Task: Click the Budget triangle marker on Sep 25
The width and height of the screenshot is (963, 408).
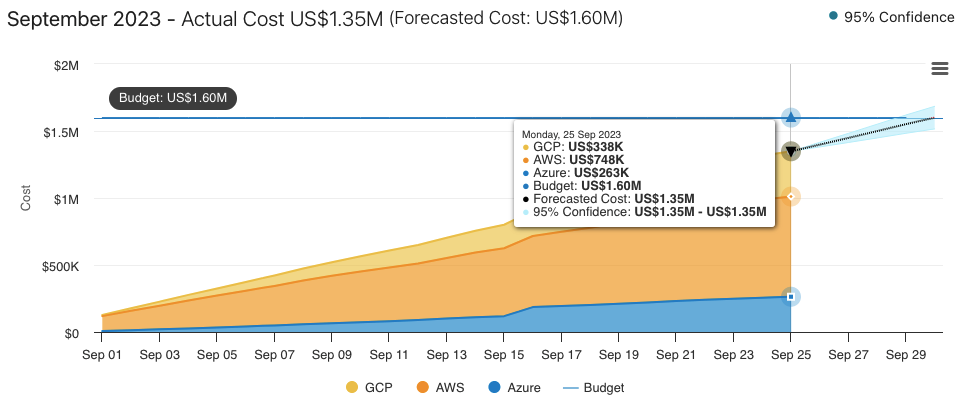Action: click(790, 118)
